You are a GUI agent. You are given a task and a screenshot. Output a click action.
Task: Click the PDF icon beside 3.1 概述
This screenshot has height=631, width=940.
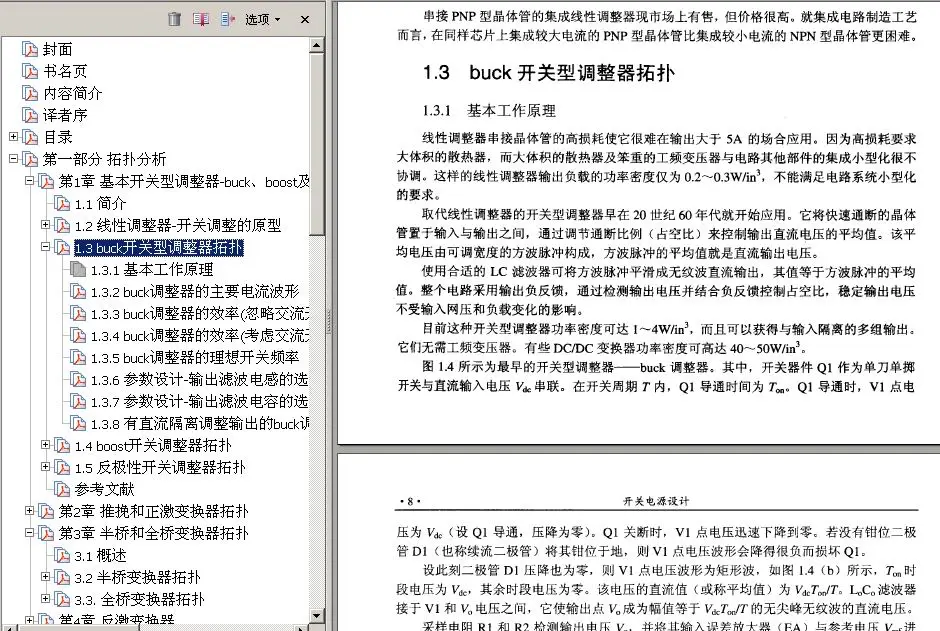click(62, 555)
